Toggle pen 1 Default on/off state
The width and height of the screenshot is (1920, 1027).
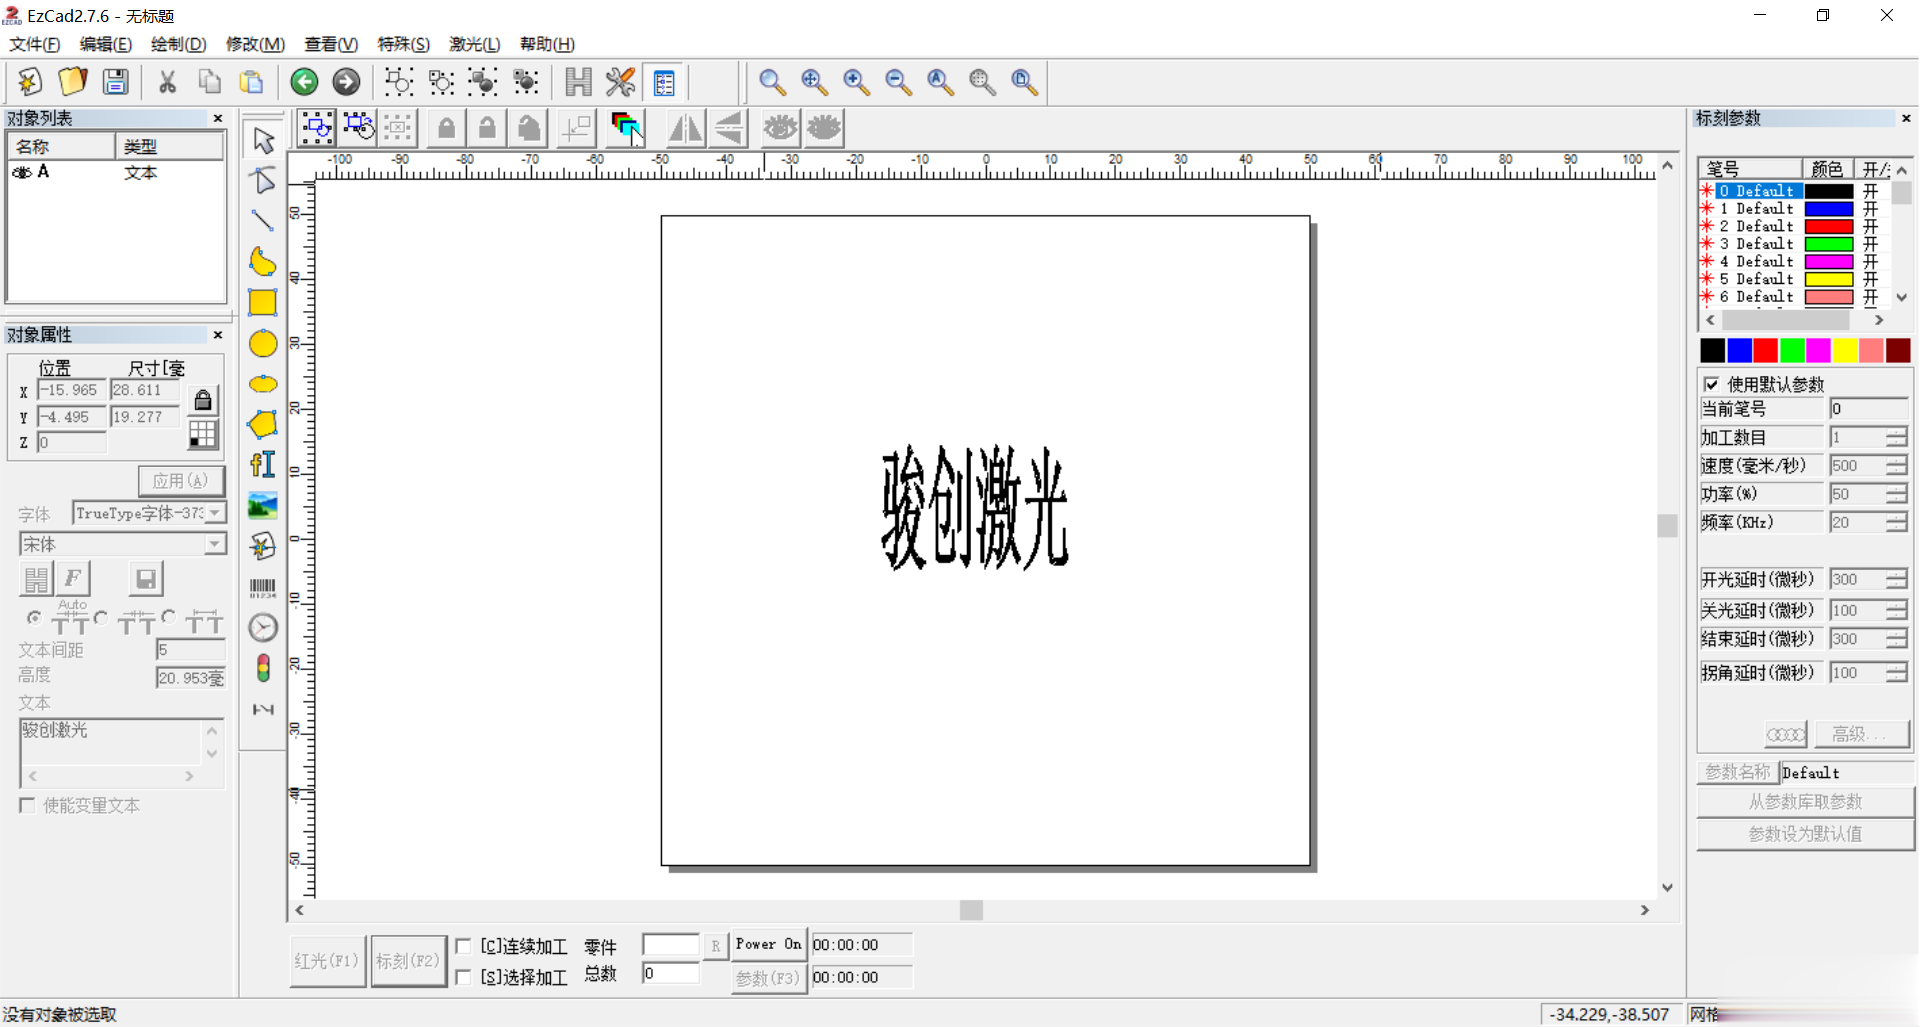coord(1870,208)
